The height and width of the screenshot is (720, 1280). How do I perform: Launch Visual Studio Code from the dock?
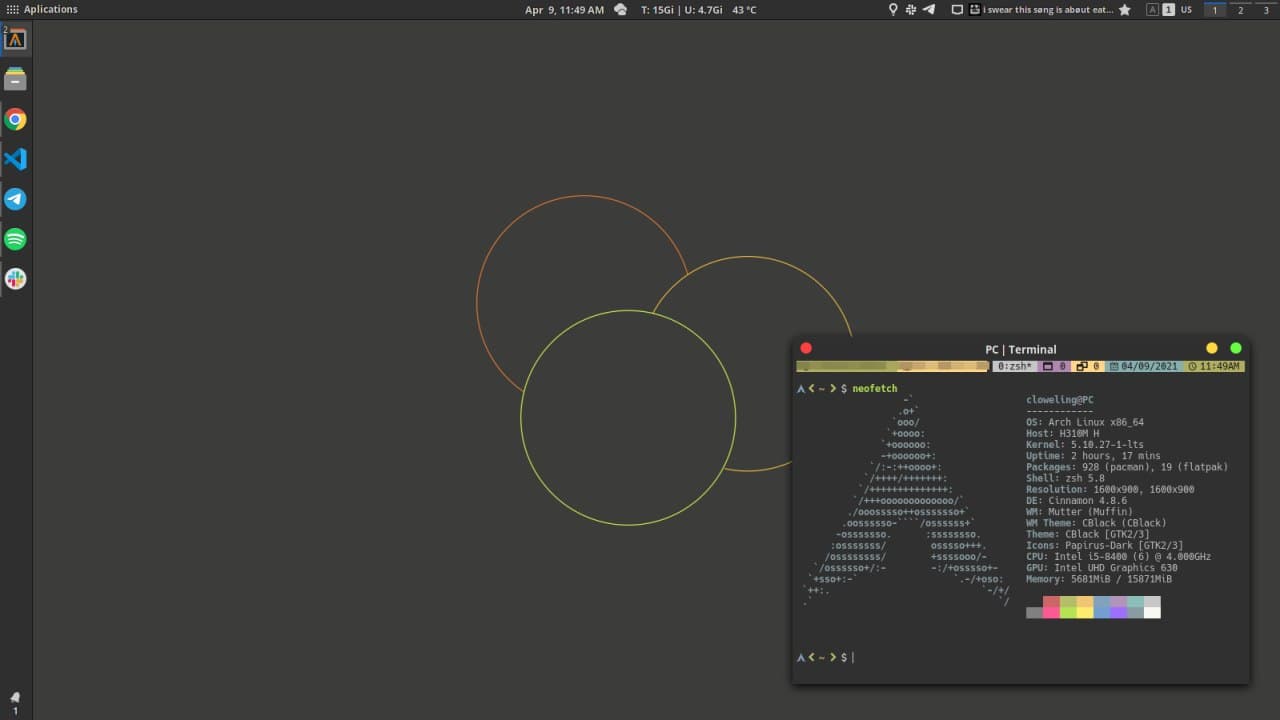[x=16, y=159]
